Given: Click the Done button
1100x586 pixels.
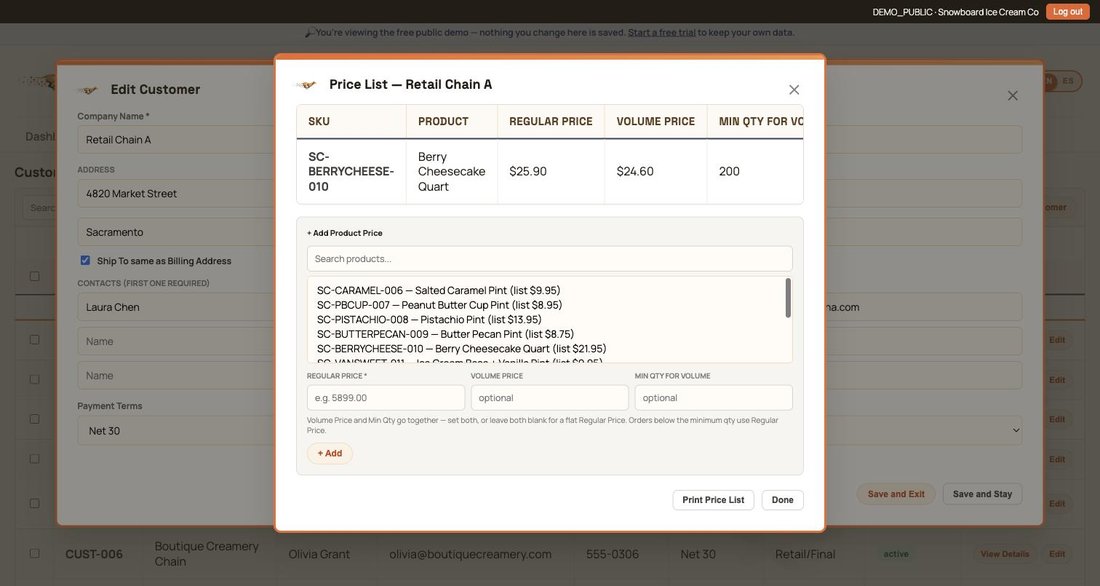Looking at the screenshot, I should click(x=782, y=500).
